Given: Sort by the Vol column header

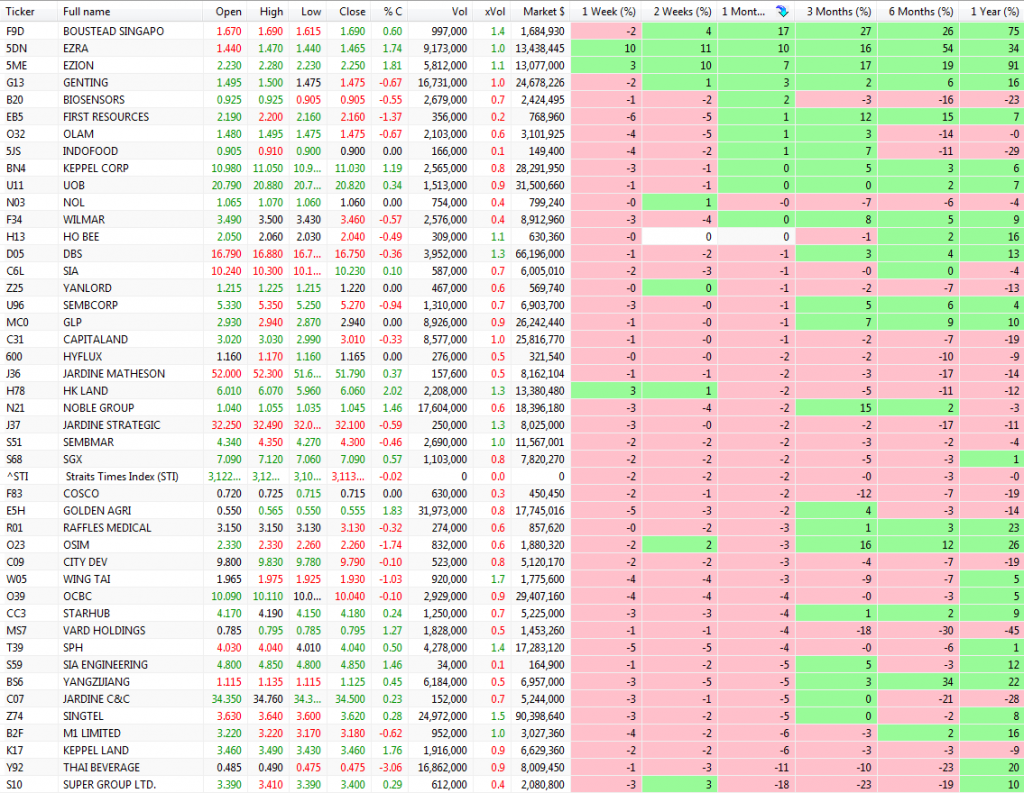Looking at the screenshot, I should [458, 11].
